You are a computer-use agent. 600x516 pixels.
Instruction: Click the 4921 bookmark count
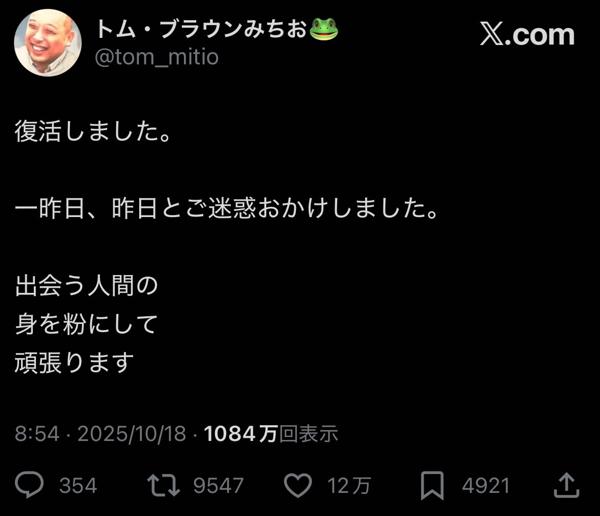tap(486, 485)
